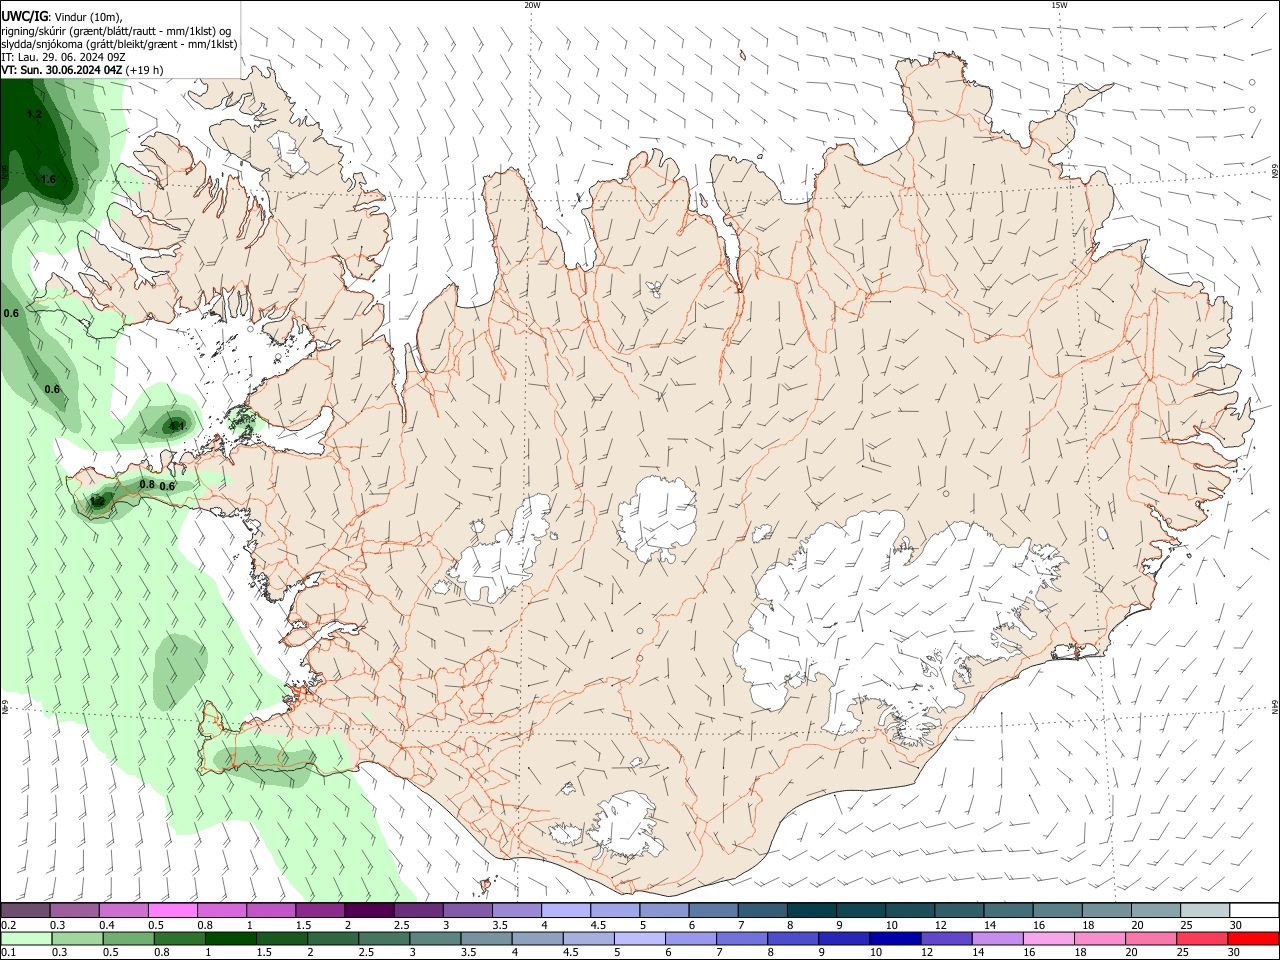Click the '15W' longitude label
The width and height of the screenshot is (1280, 960).
tap(1059, 5)
